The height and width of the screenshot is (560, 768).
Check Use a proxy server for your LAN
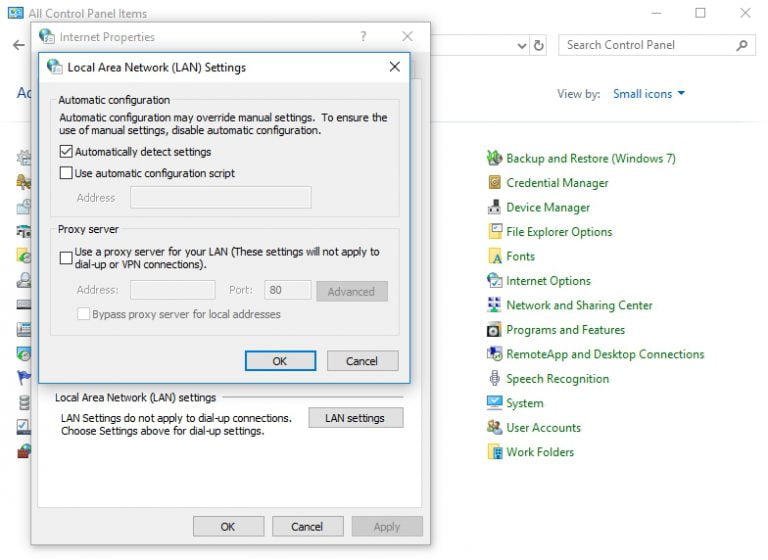[67, 258]
